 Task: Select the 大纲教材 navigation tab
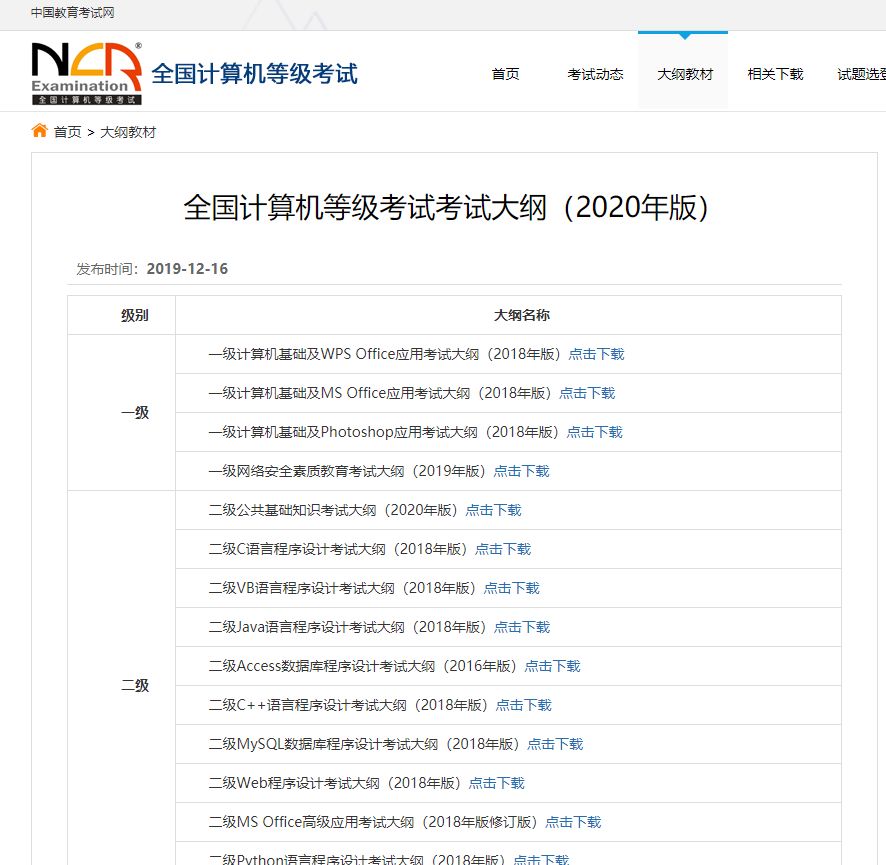point(683,73)
